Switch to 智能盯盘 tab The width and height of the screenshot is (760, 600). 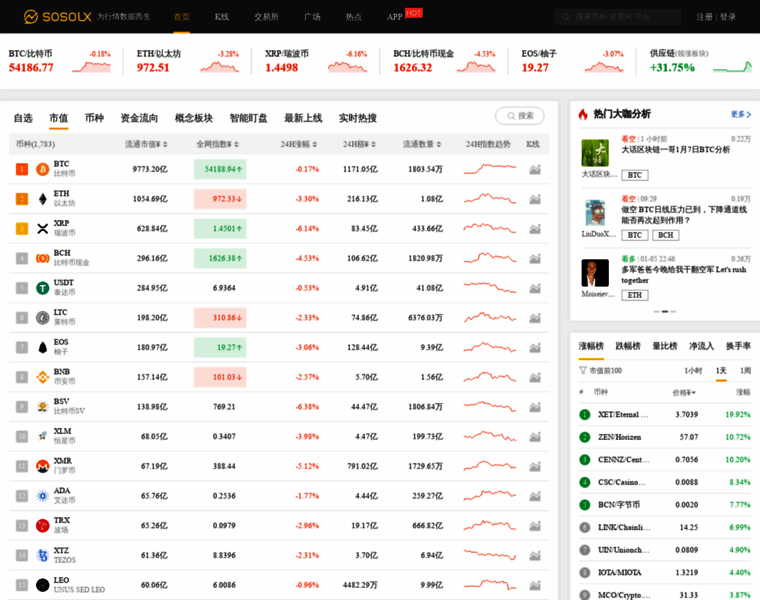click(x=248, y=118)
